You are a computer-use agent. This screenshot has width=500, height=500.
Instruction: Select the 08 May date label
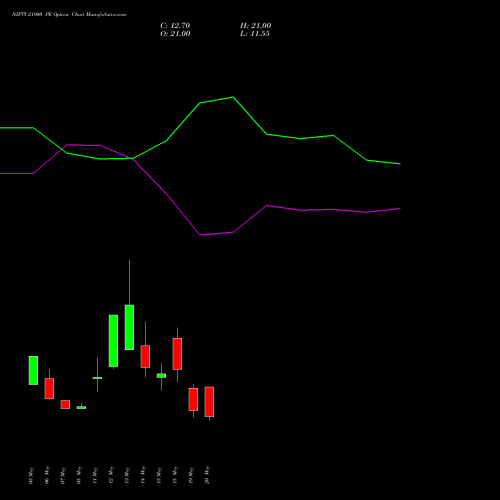[x=79, y=475]
